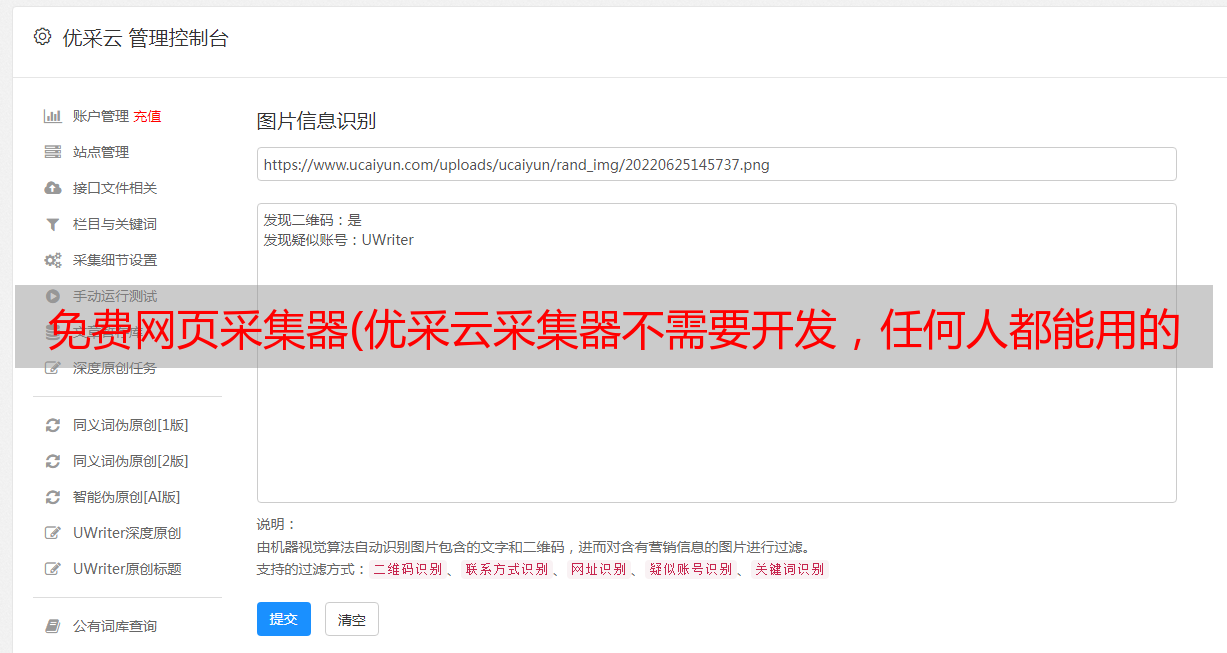The height and width of the screenshot is (653, 1227).
Task: Click the 清空 button
Action: pyautogui.click(x=352, y=620)
